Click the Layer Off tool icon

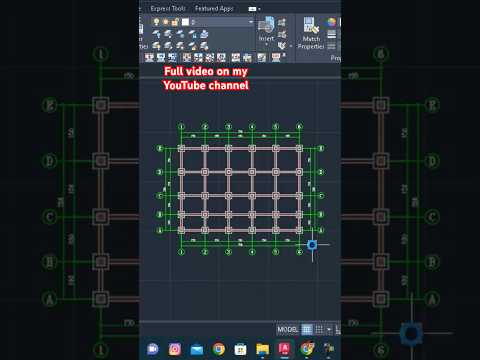click(156, 34)
